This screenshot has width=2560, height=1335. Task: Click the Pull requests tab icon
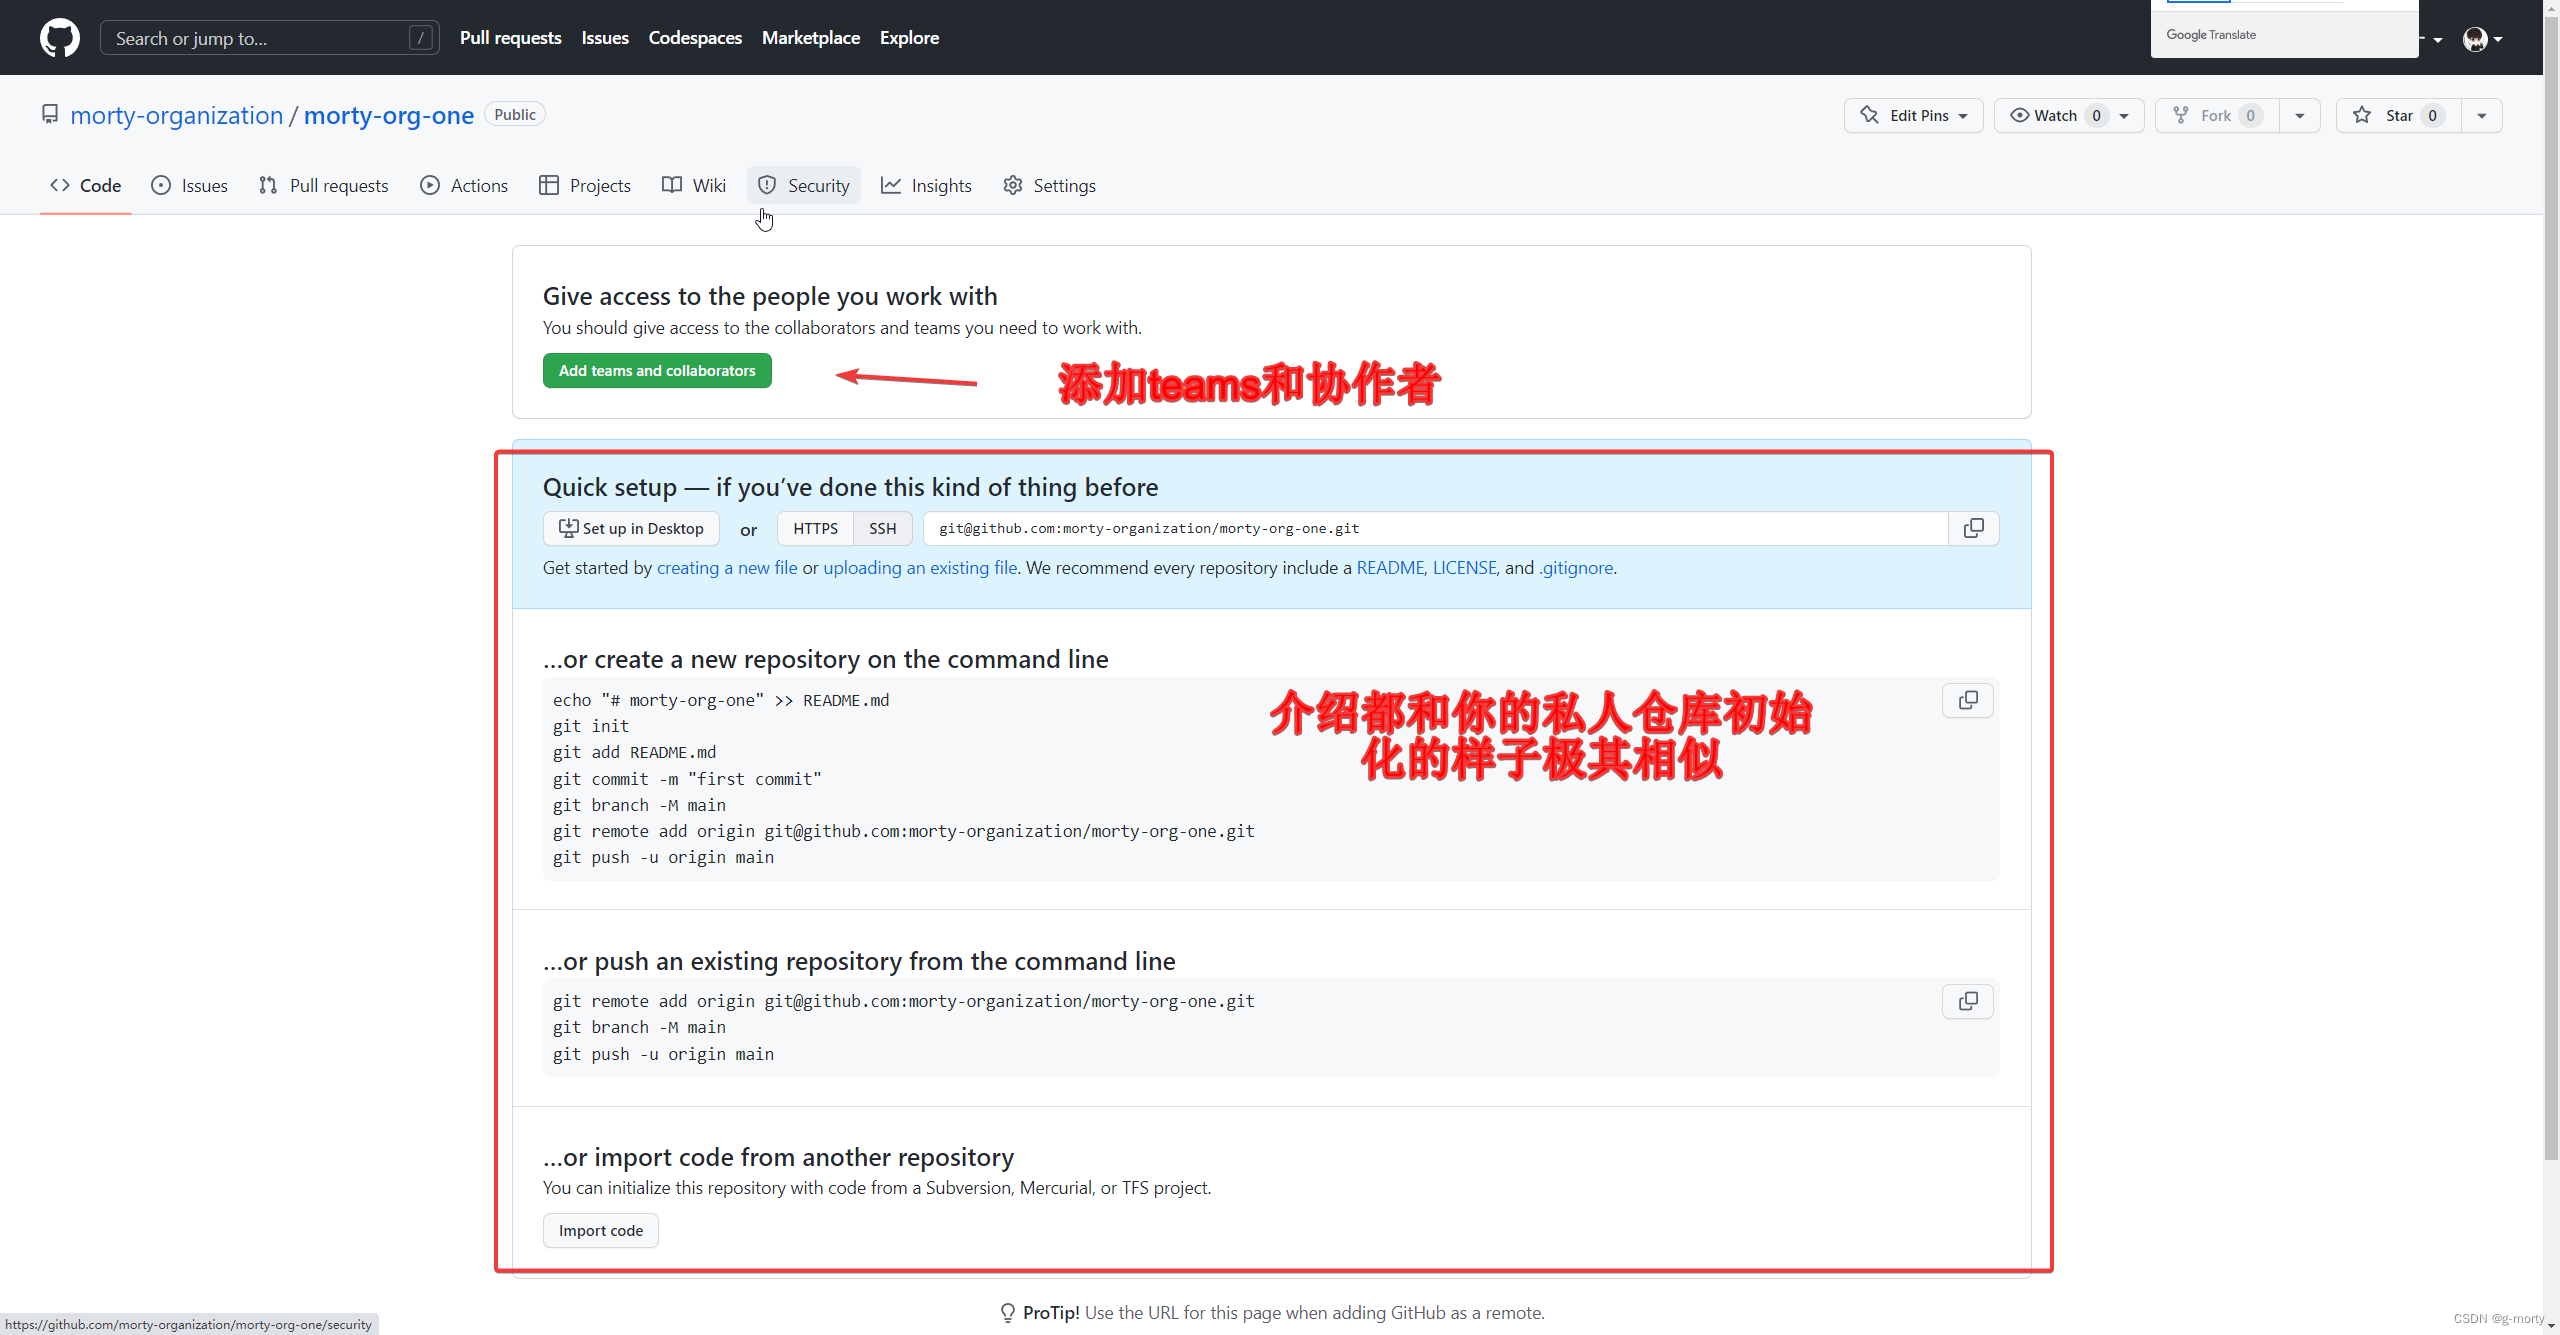point(266,185)
